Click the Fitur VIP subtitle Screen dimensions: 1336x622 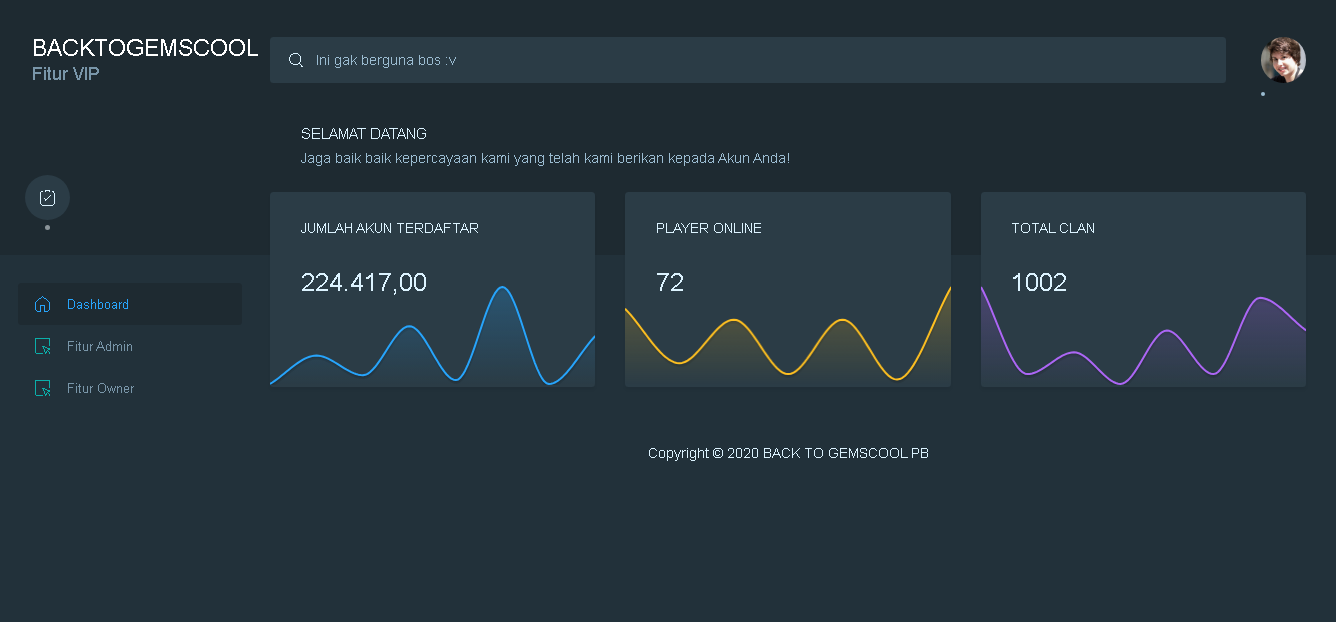66,74
